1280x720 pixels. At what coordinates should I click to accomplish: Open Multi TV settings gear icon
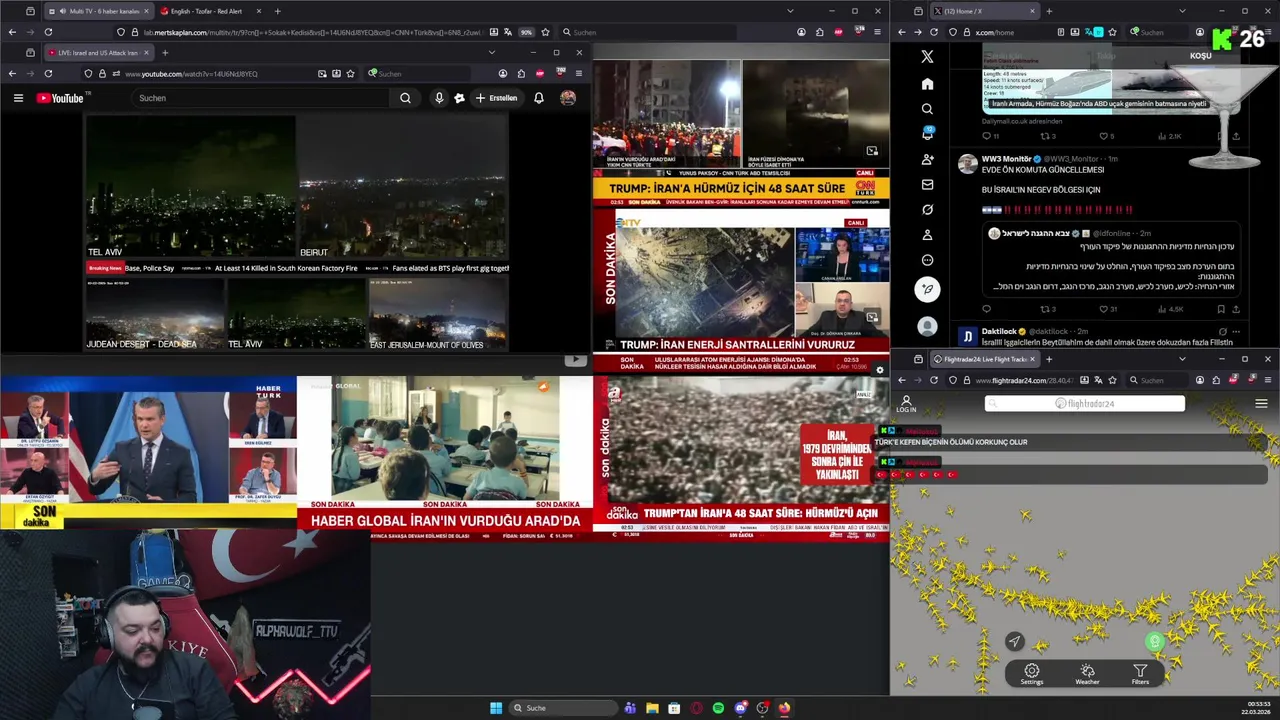(880, 370)
